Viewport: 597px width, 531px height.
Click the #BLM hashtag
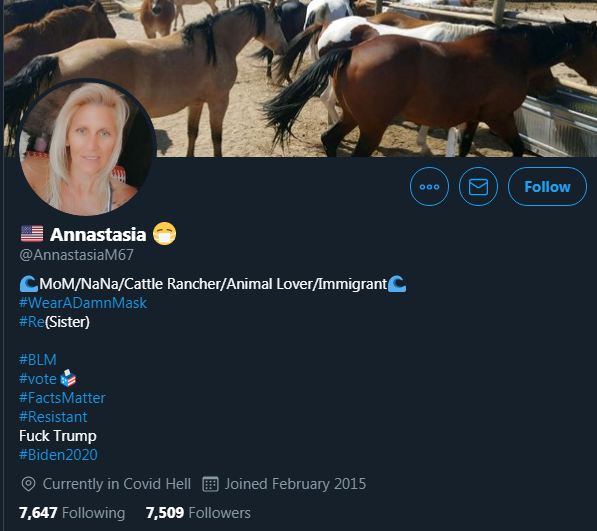[x=38, y=360]
